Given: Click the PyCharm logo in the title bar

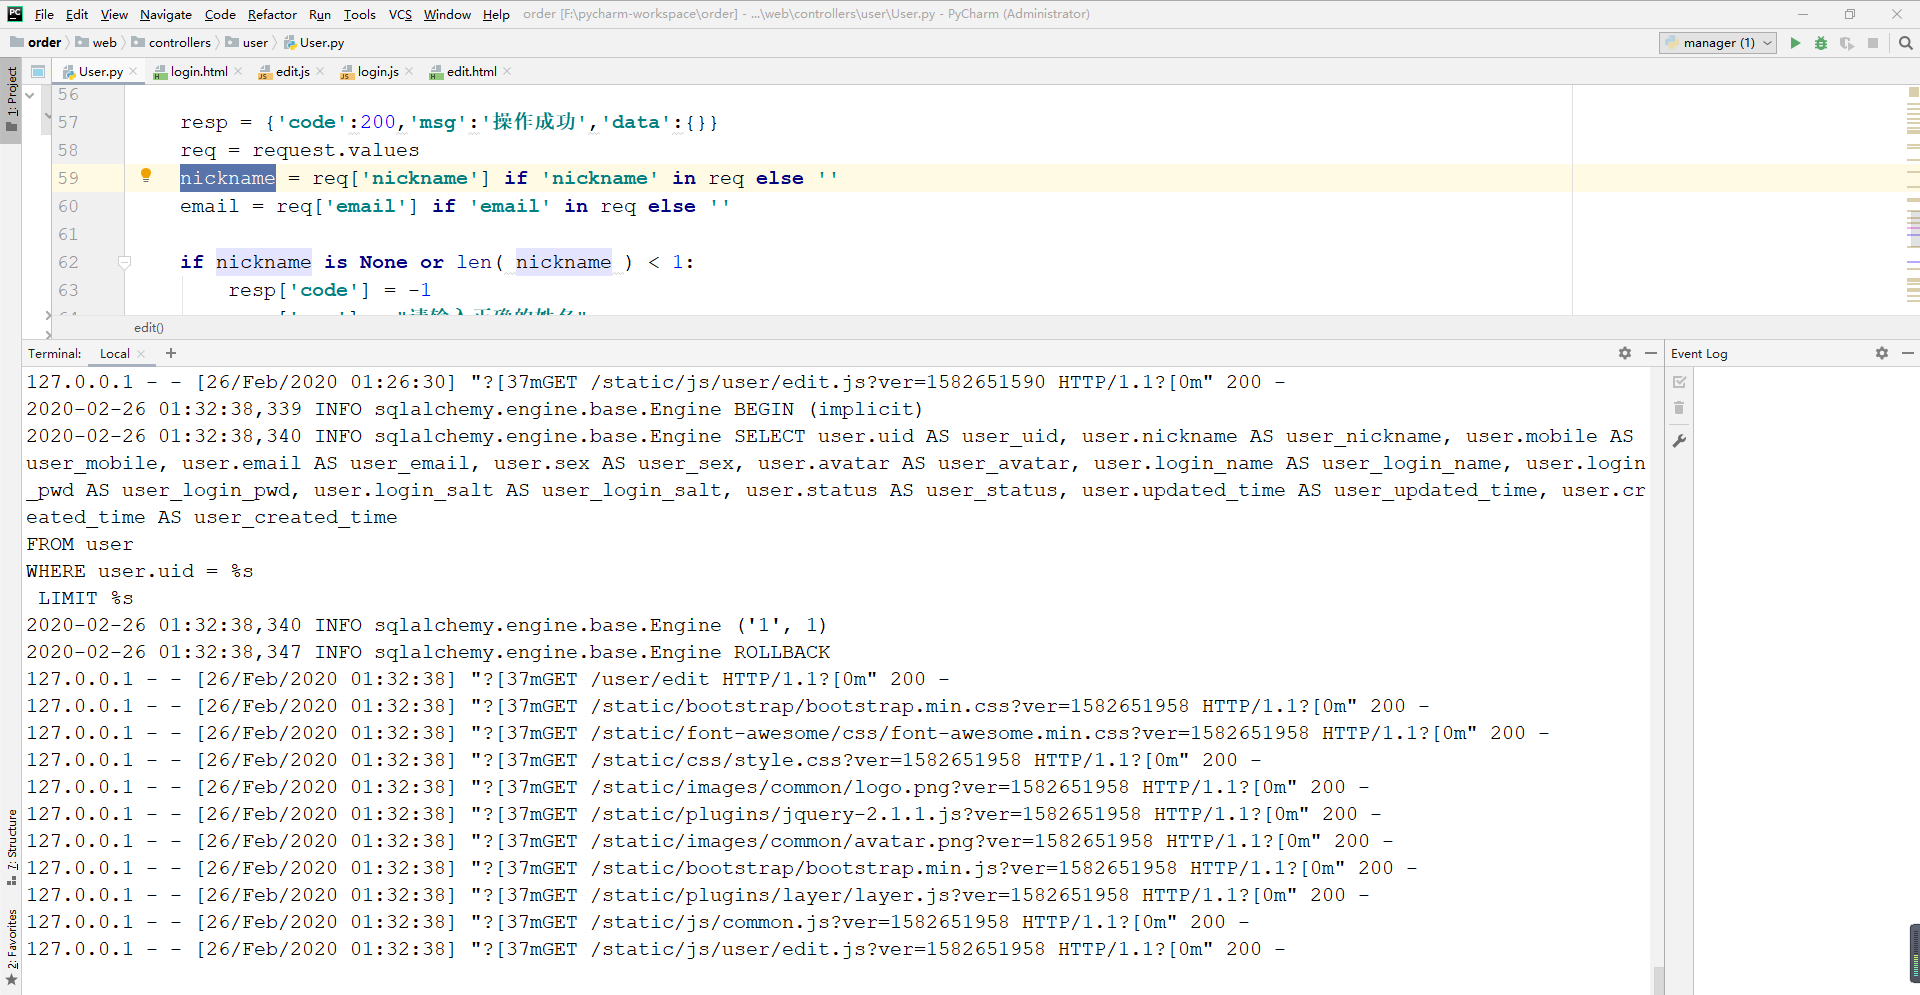Looking at the screenshot, I should tap(15, 14).
